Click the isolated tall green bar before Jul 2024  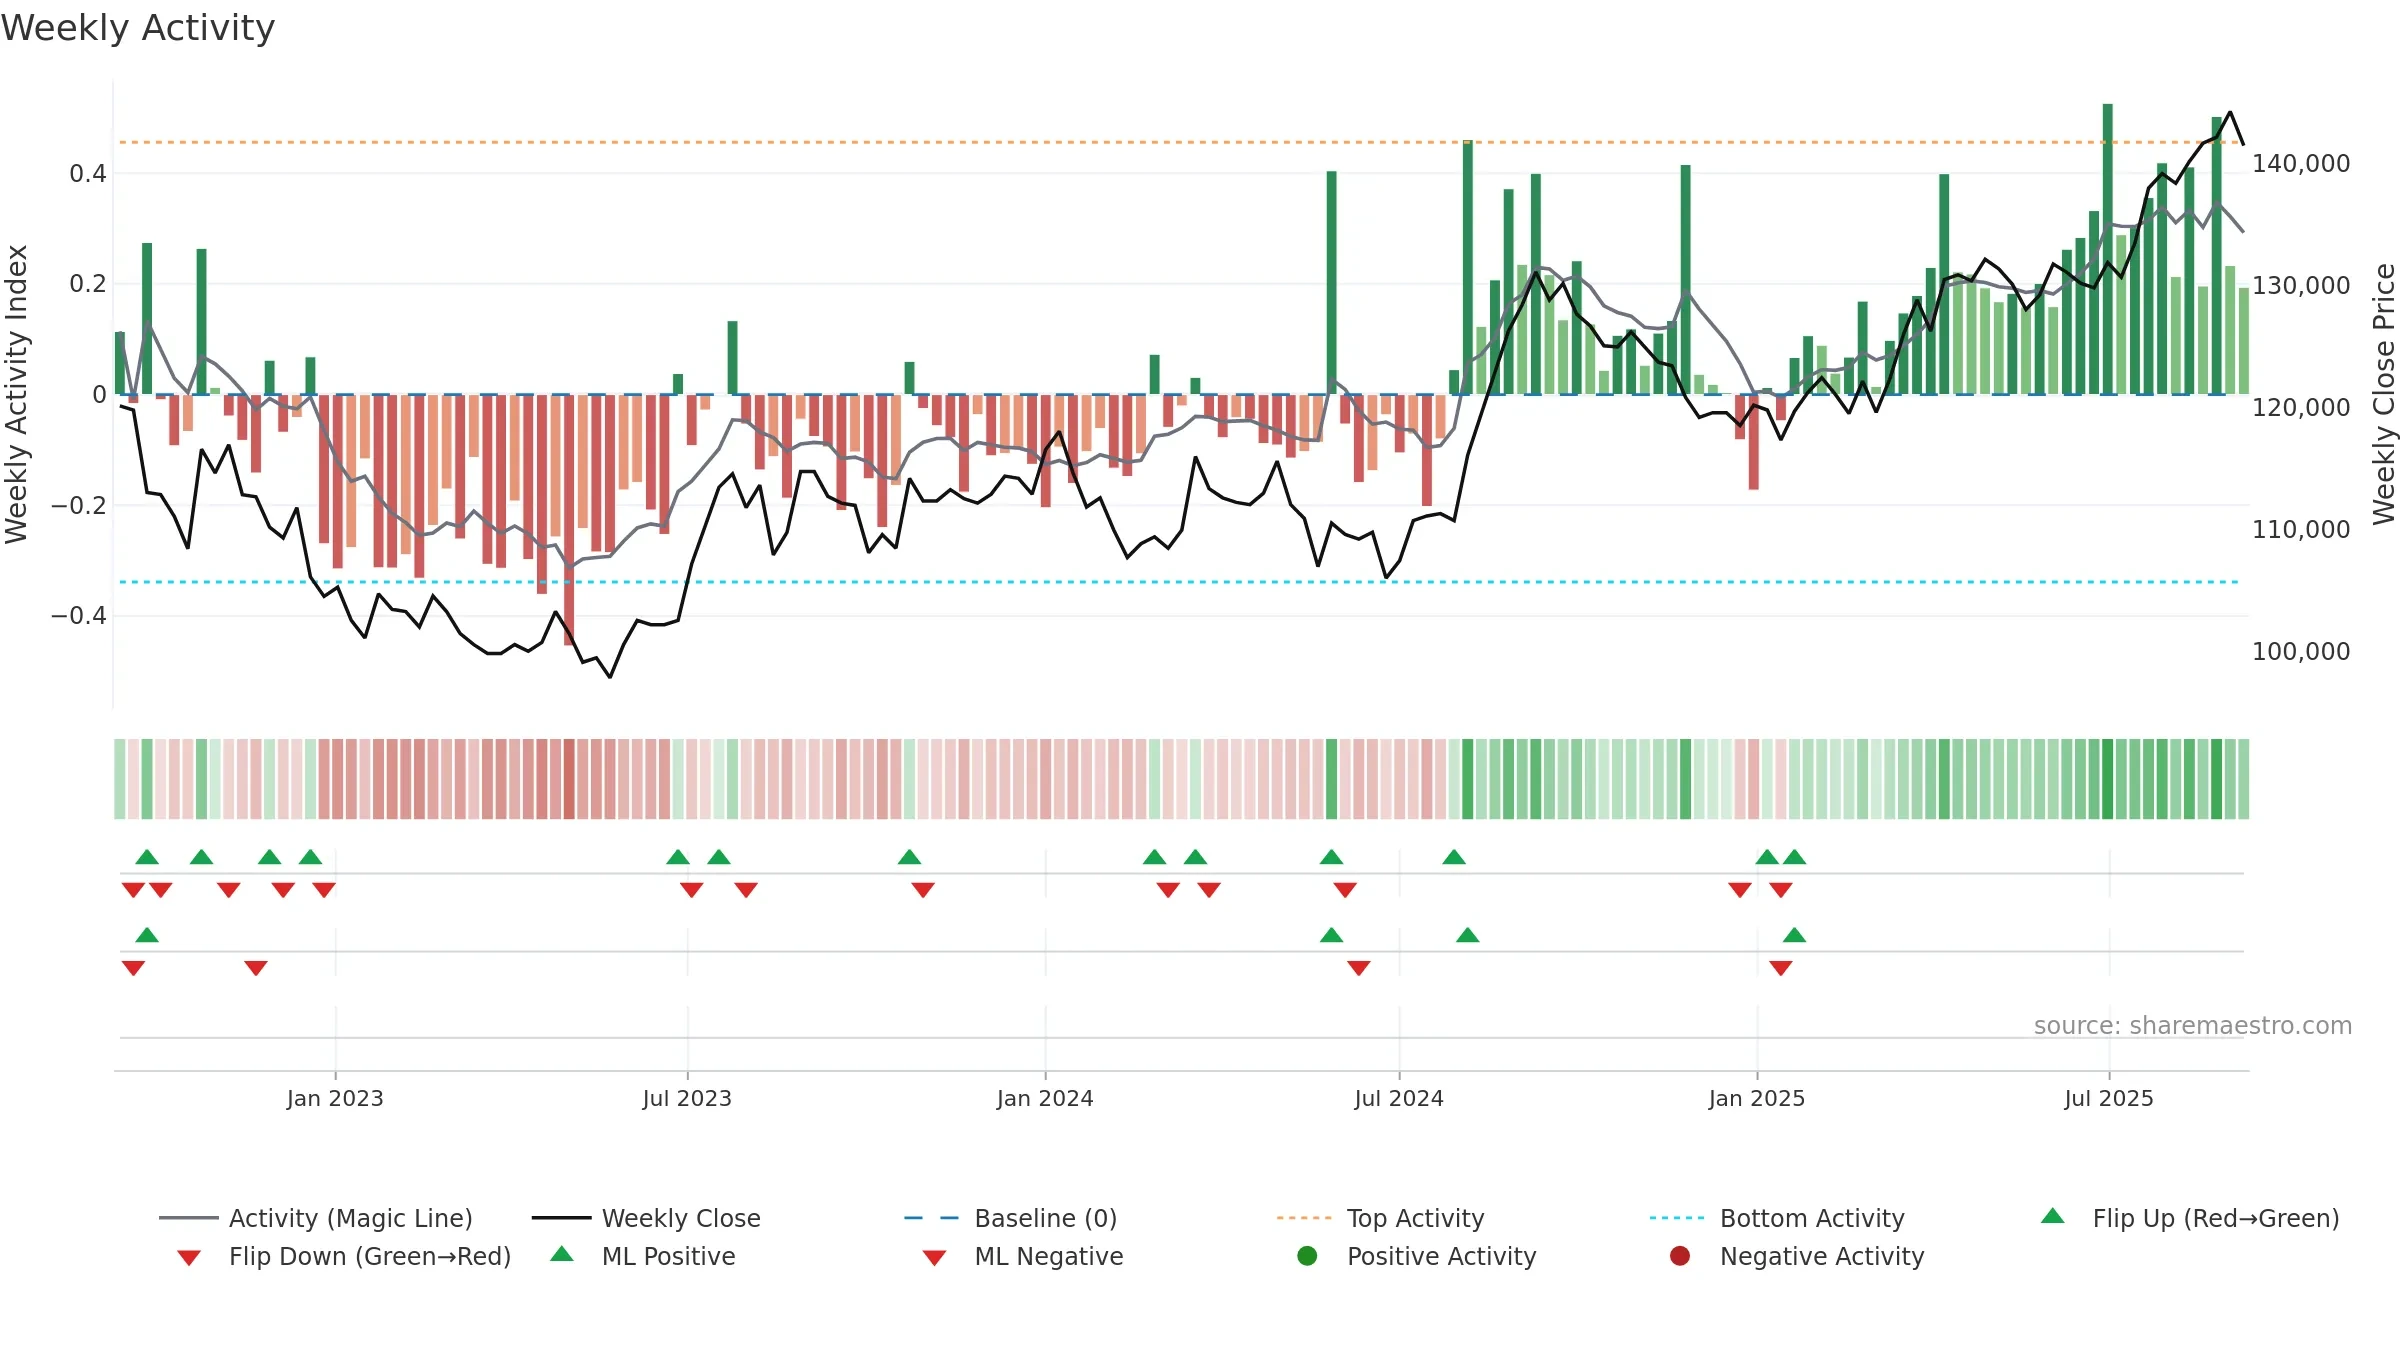pos(1332,283)
